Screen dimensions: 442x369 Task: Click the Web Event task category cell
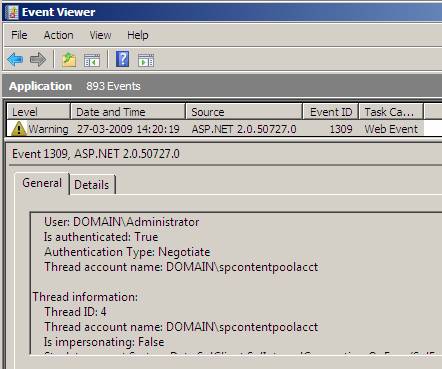(391, 129)
